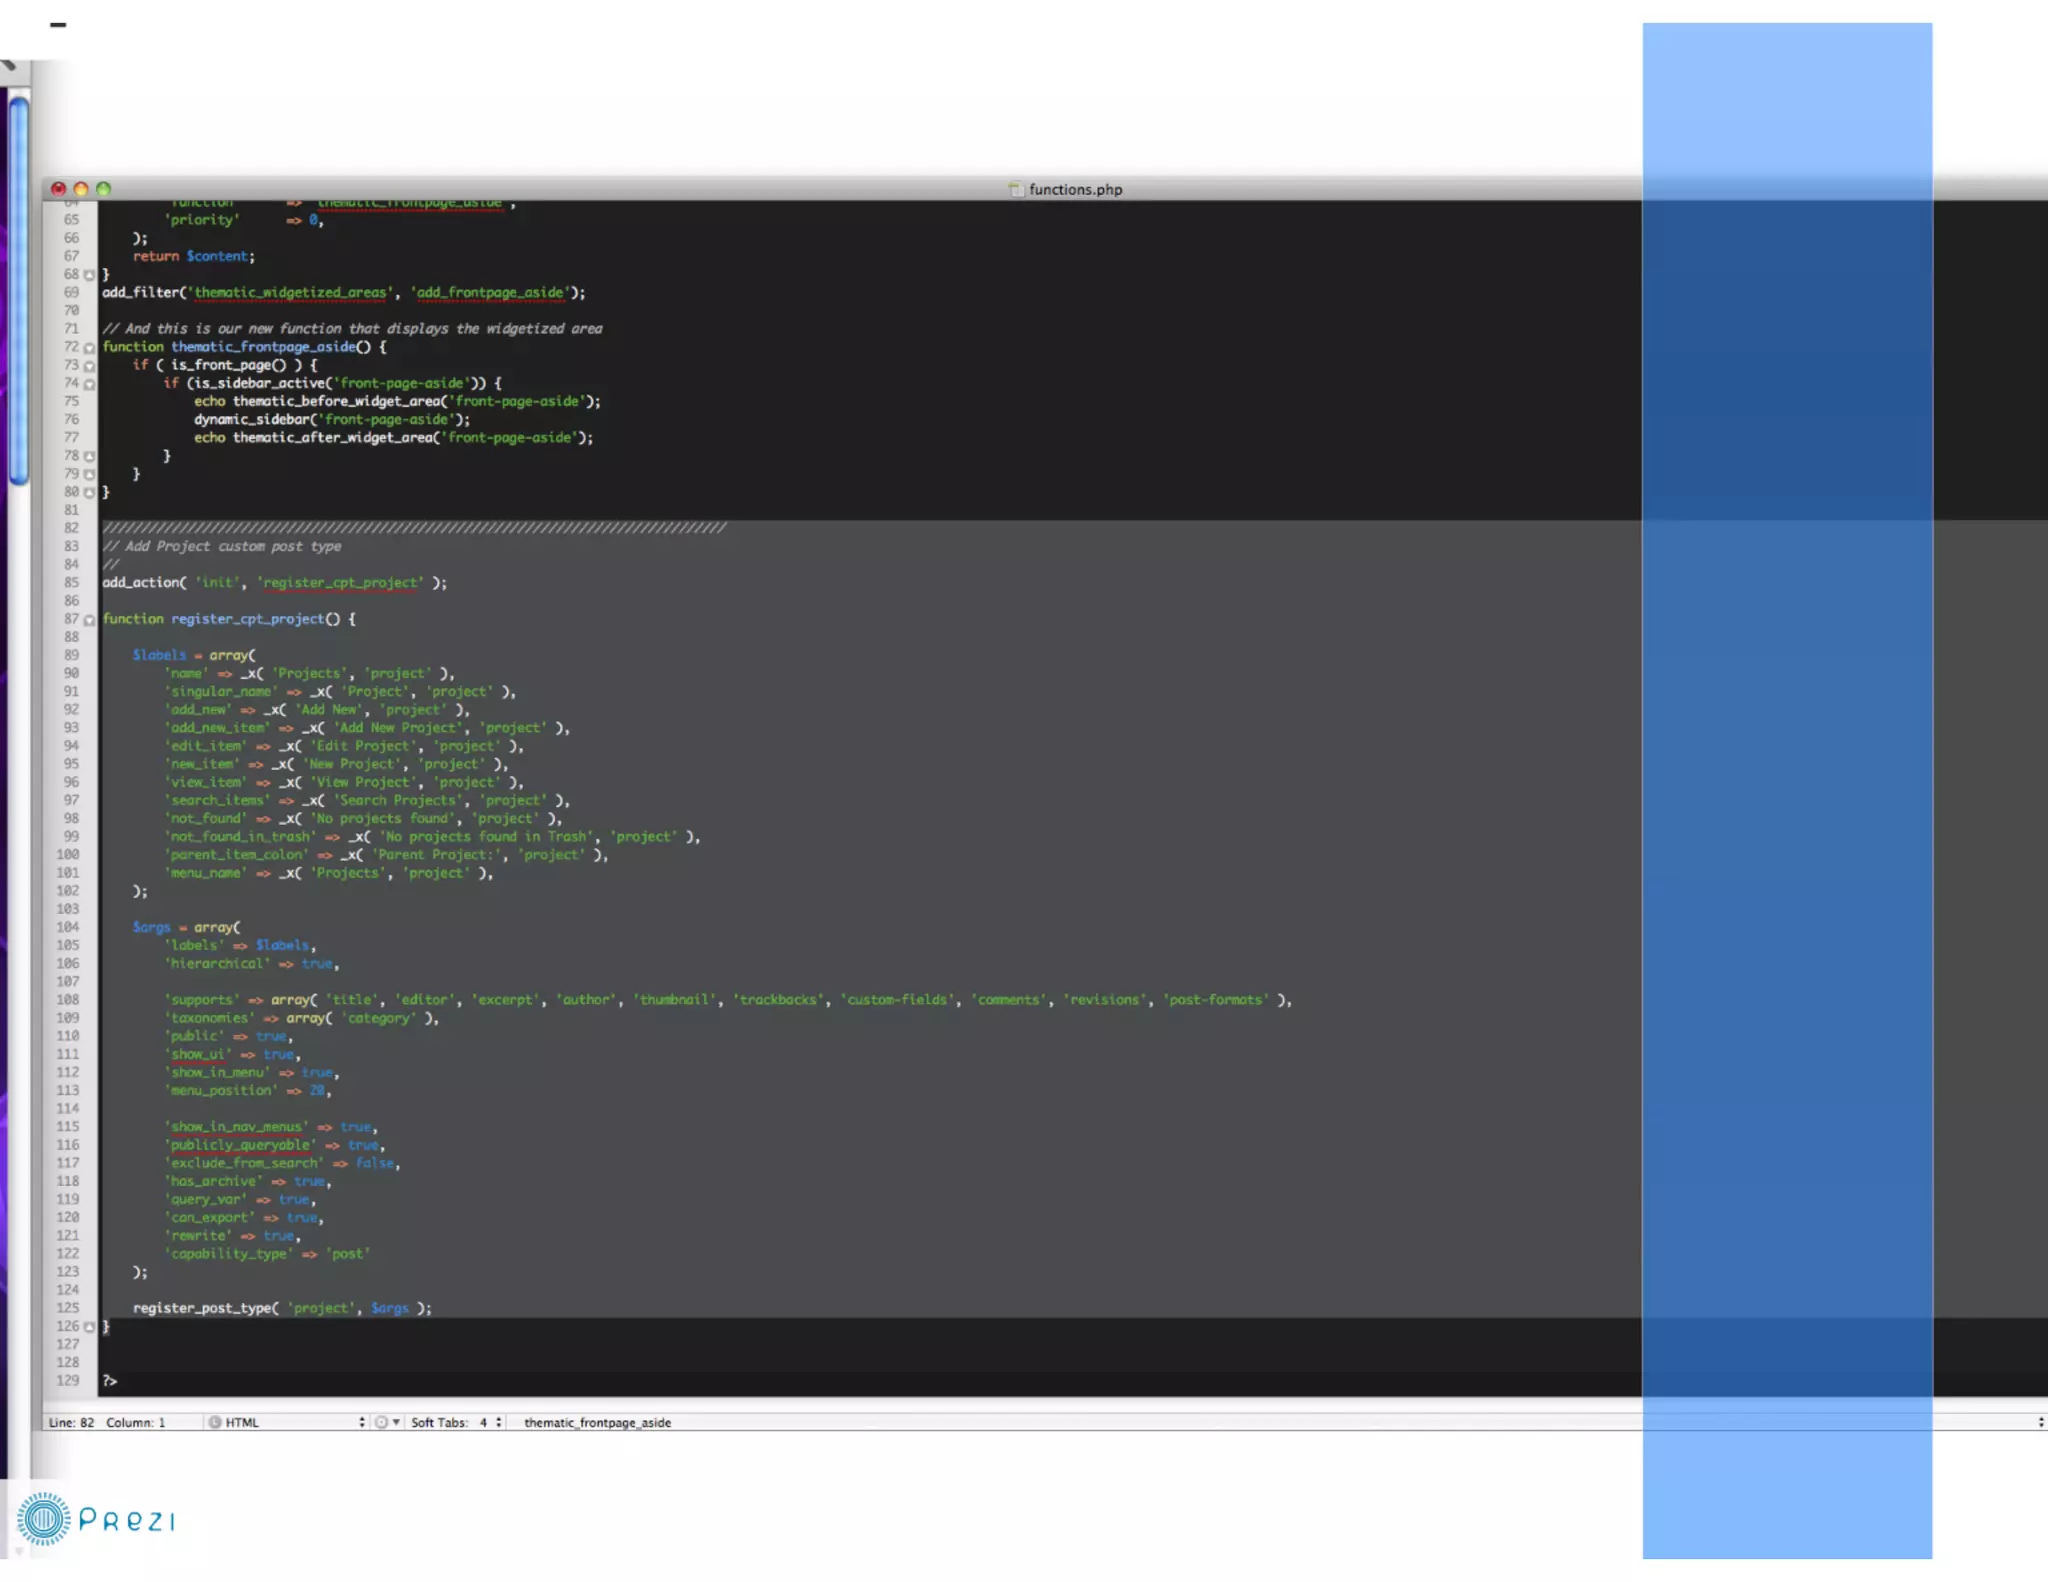Screen dimensions: 2048x1582
Task: Zoom the functions.php window with green button
Action: [x=103, y=189]
